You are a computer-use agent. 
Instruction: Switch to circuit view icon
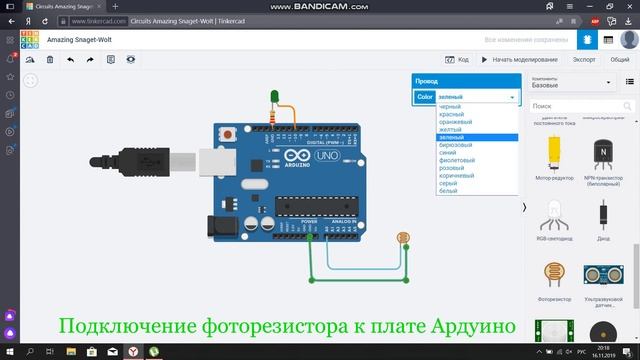tap(587, 40)
